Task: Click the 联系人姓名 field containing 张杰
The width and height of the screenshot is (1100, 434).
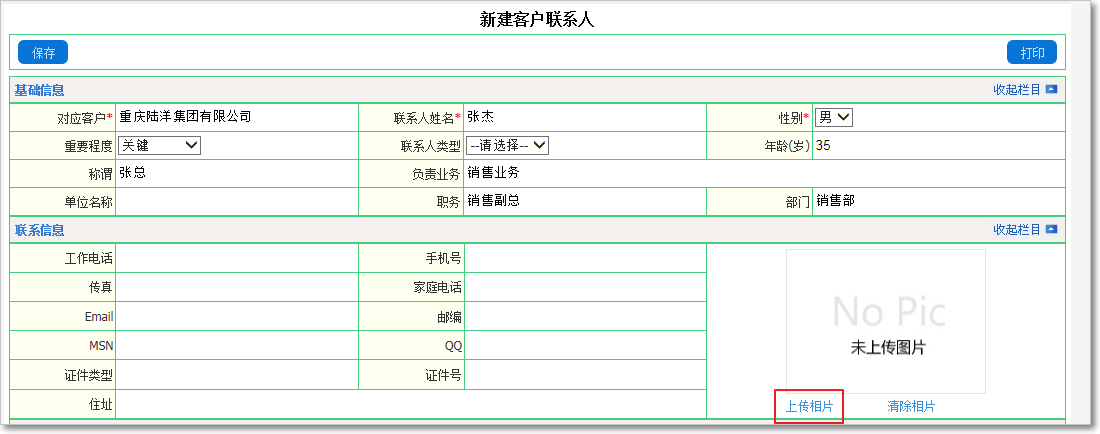Action: pos(585,118)
